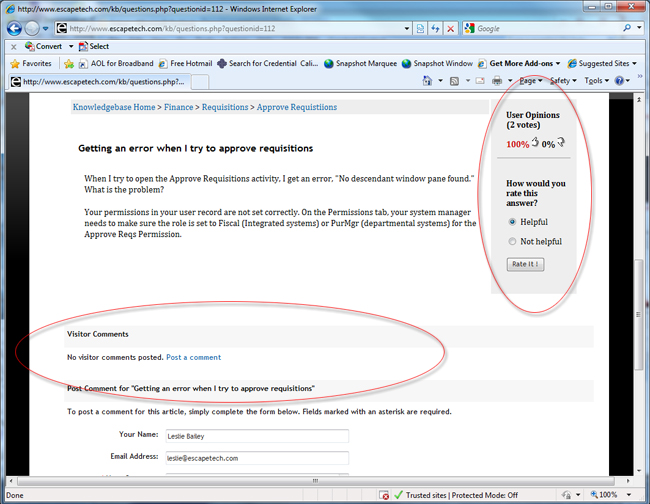Click Snapshot Marquee favorite
This screenshot has height=504, width=650.
pos(360,63)
